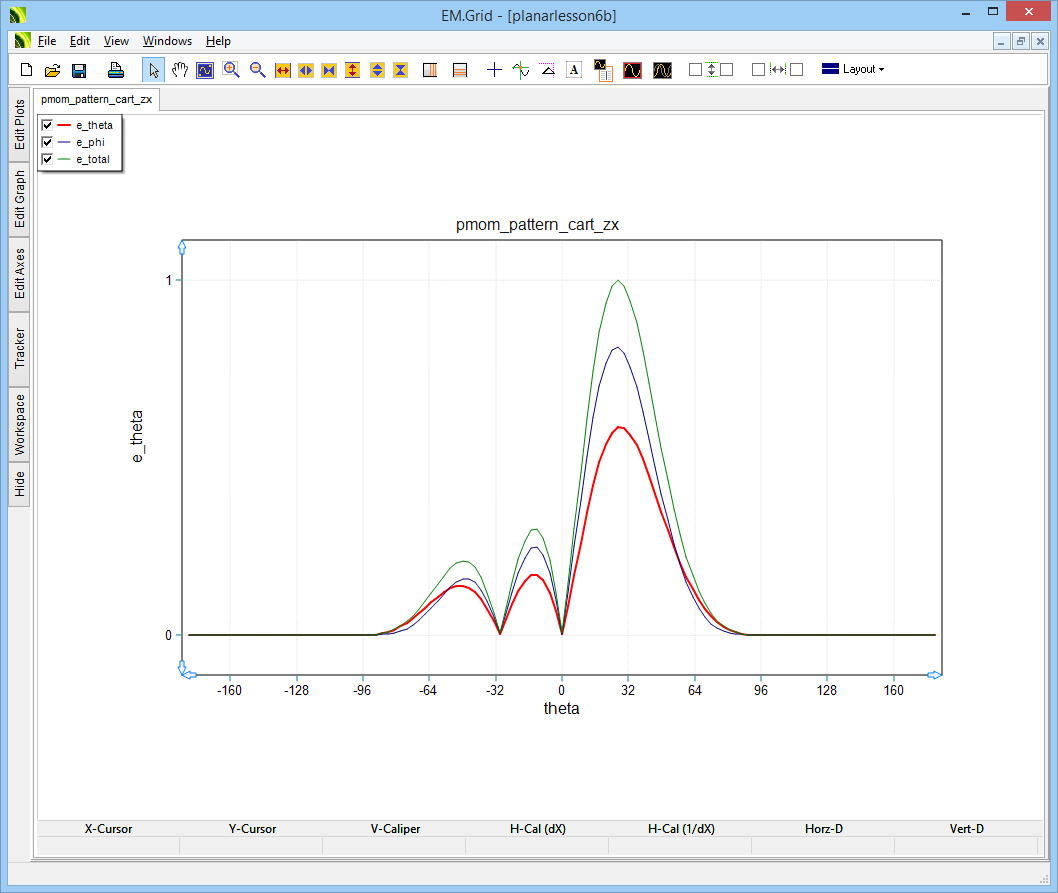
Task: Open the Edit Plots side panel
Action: [x=20, y=124]
